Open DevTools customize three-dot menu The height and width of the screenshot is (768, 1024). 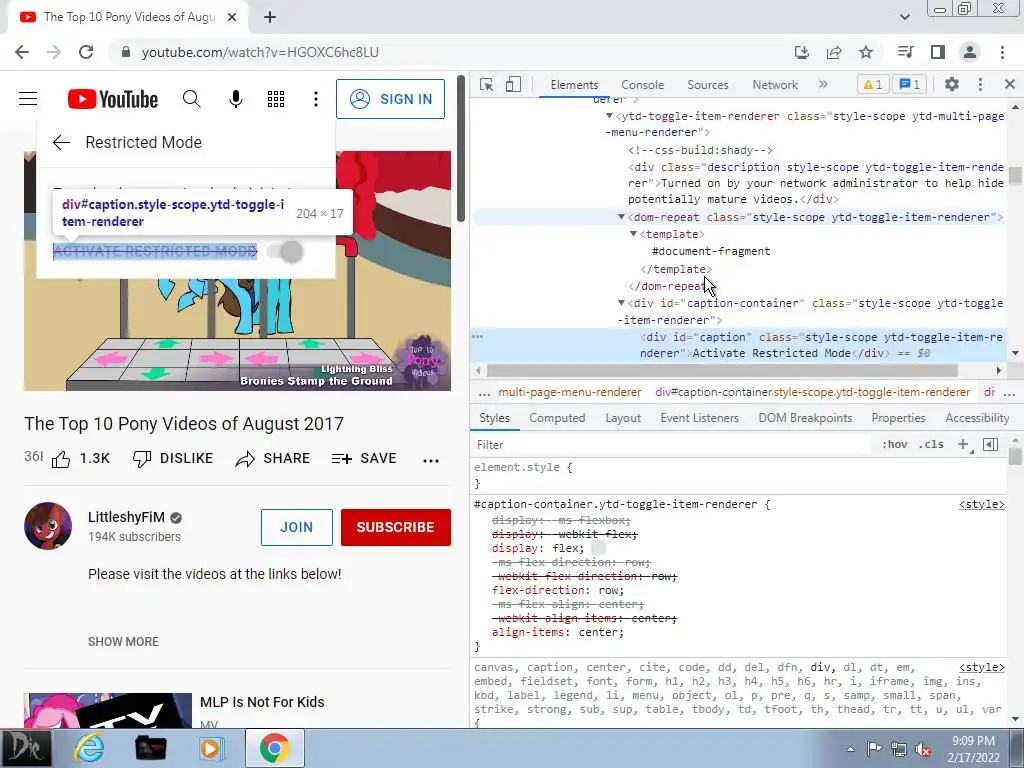pos(980,84)
